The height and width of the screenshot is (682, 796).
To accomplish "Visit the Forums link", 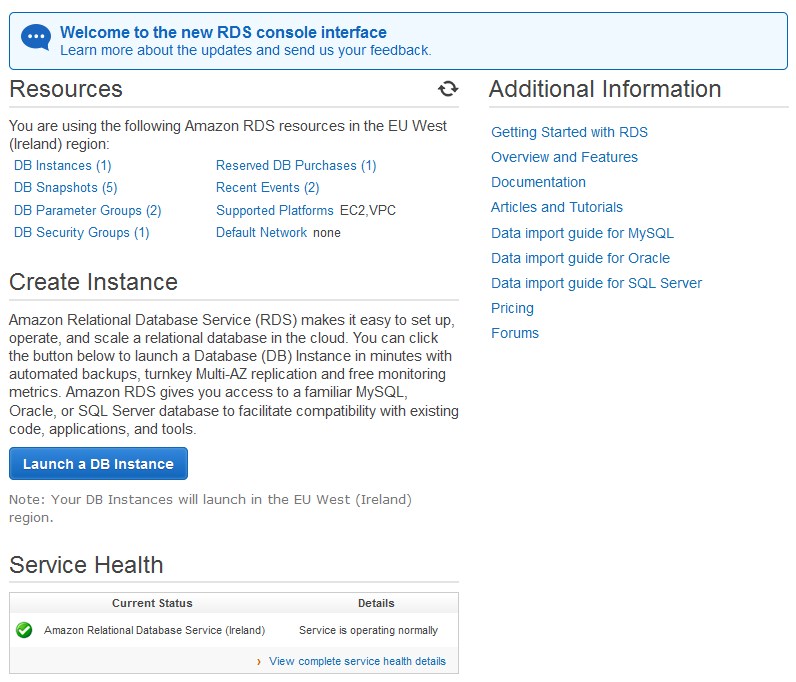I will pos(515,333).
